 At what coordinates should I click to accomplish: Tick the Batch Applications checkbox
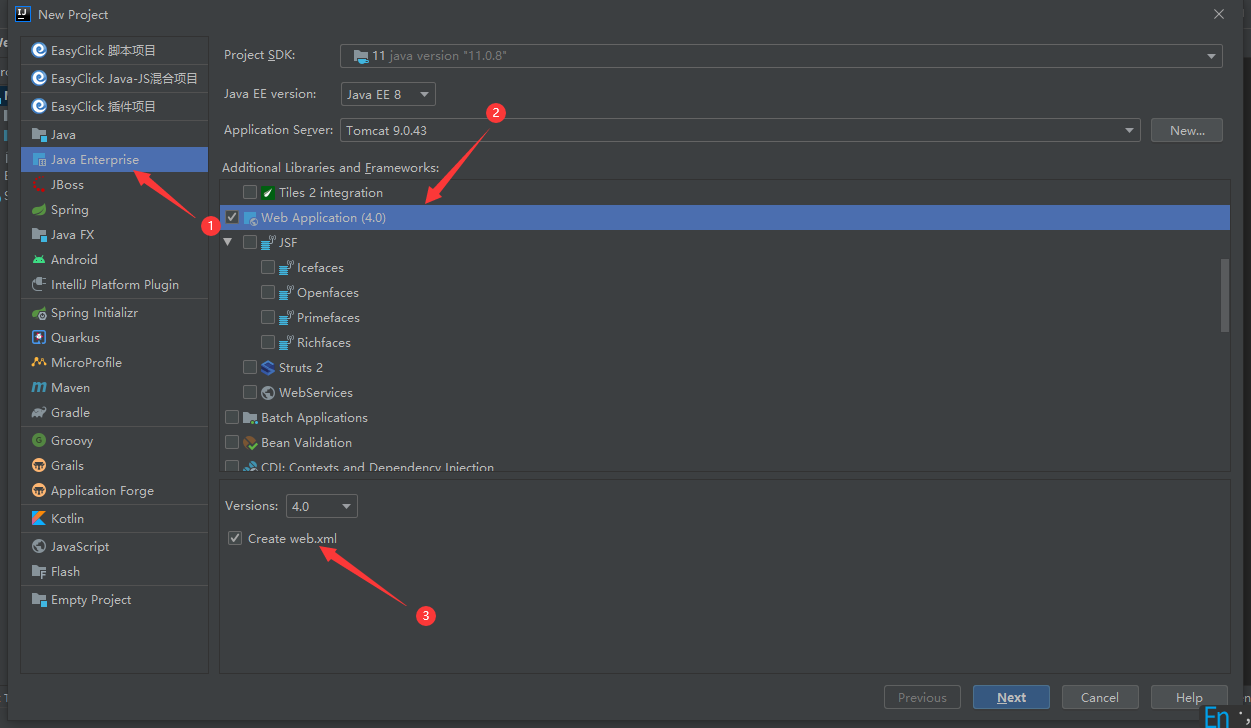click(232, 418)
